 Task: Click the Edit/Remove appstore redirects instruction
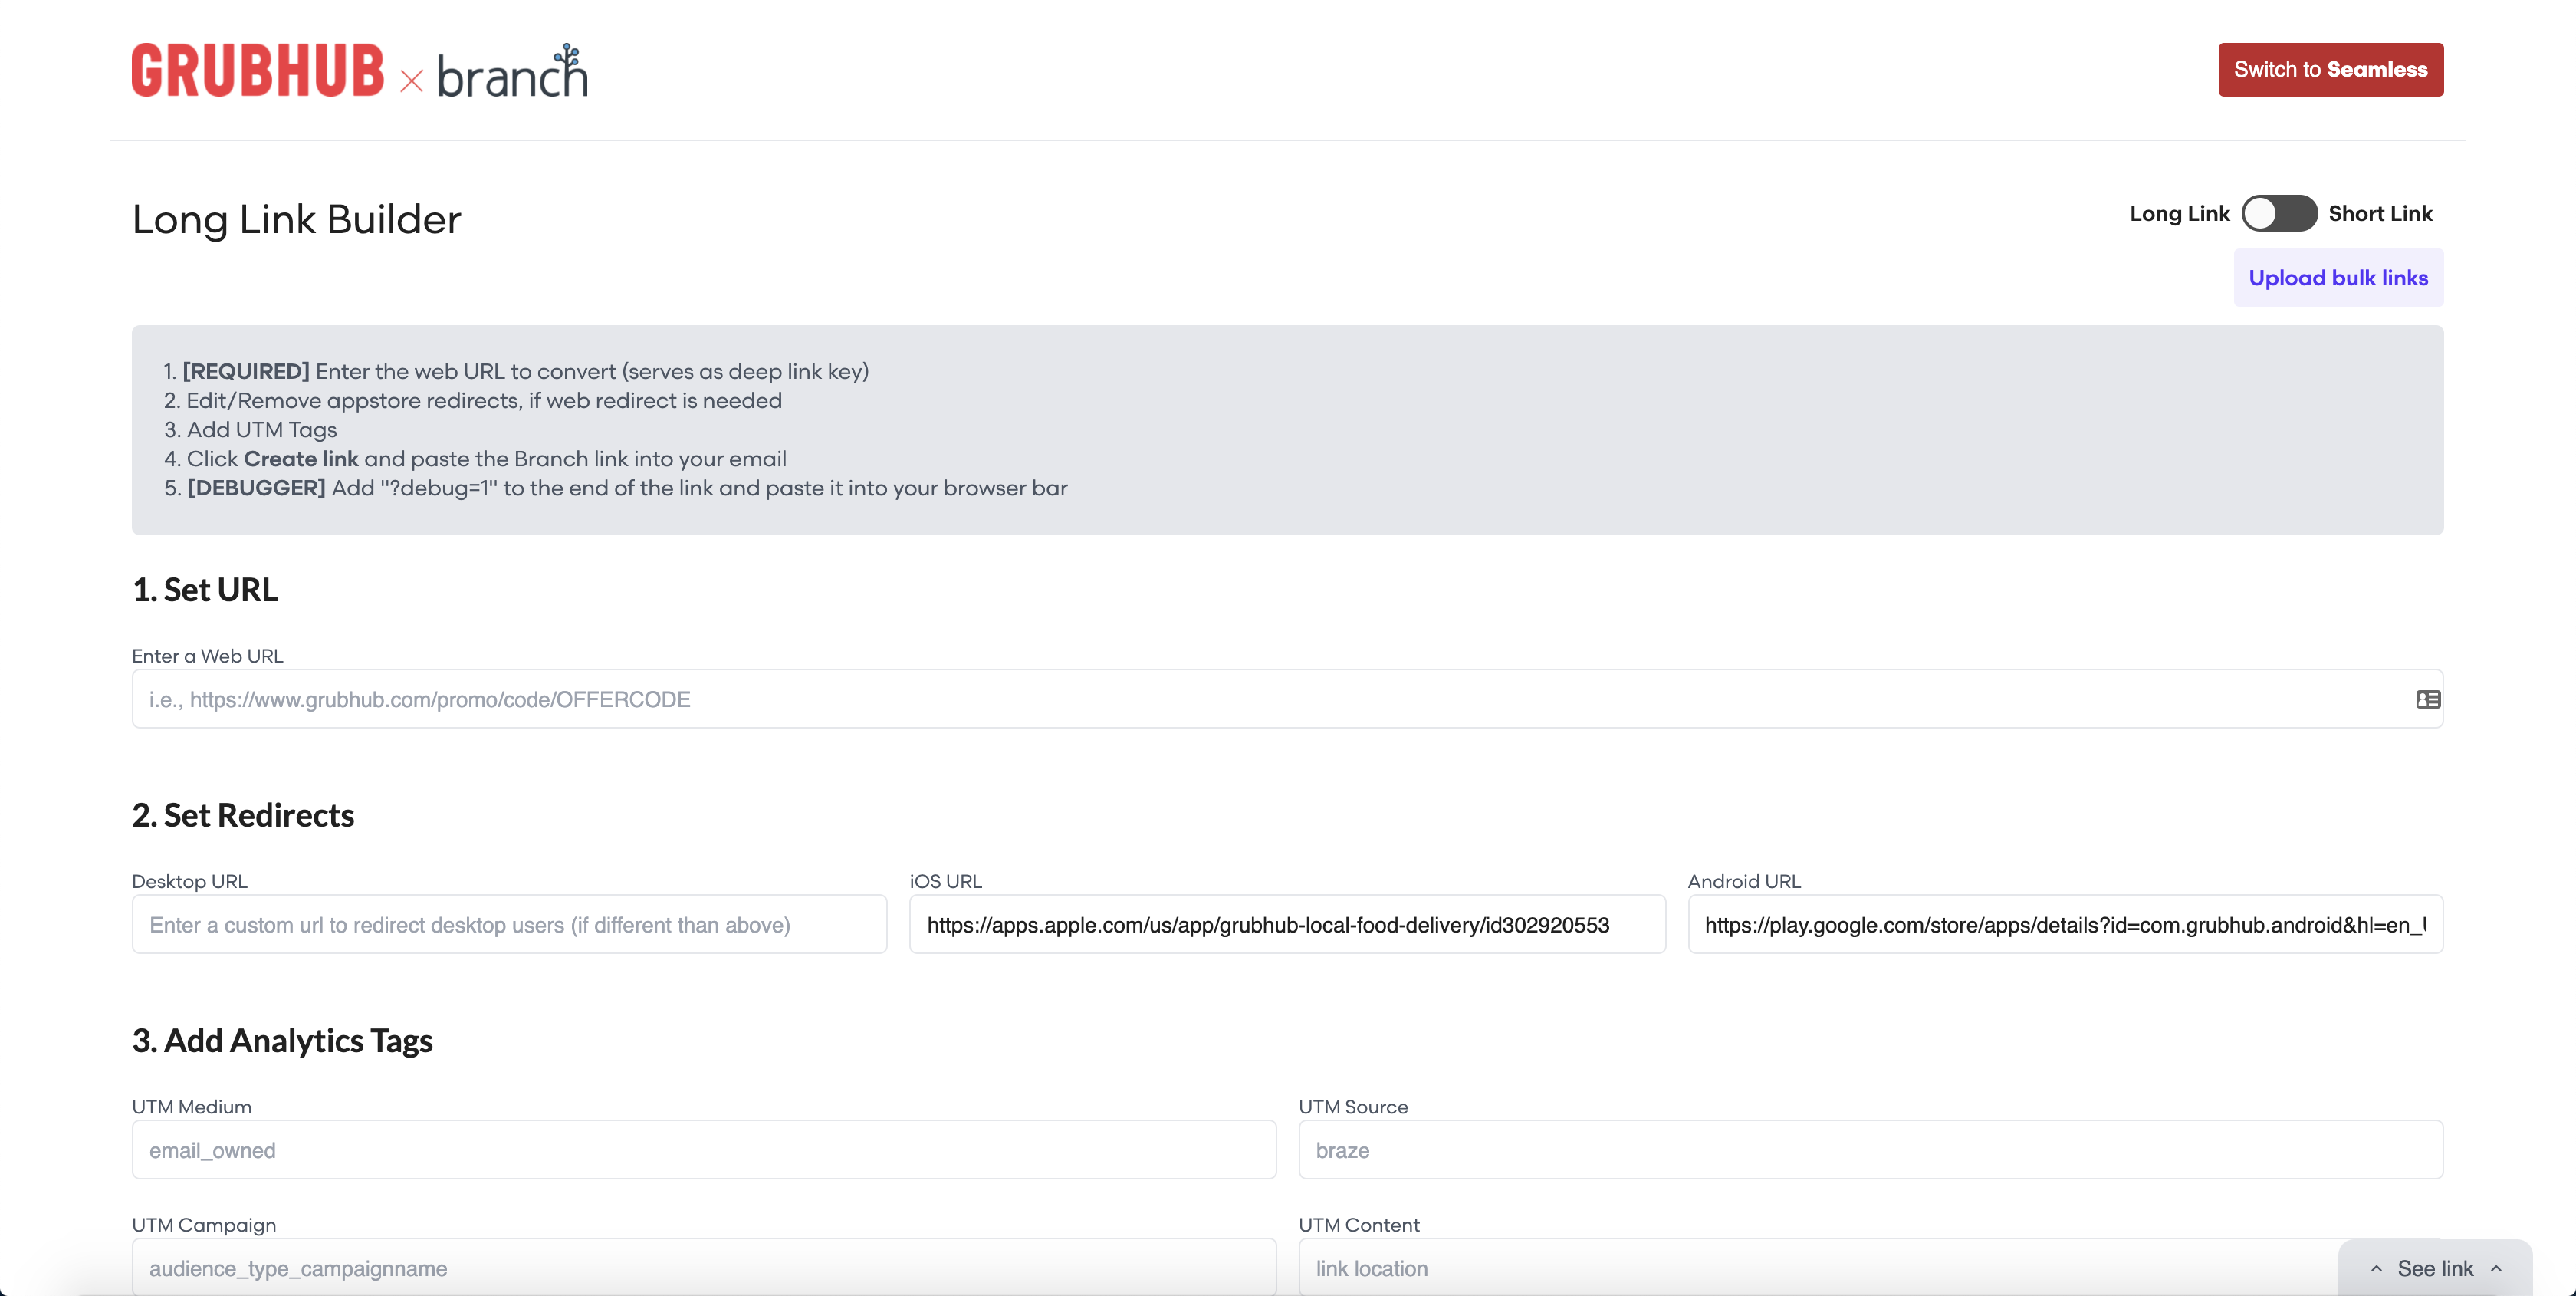click(473, 400)
